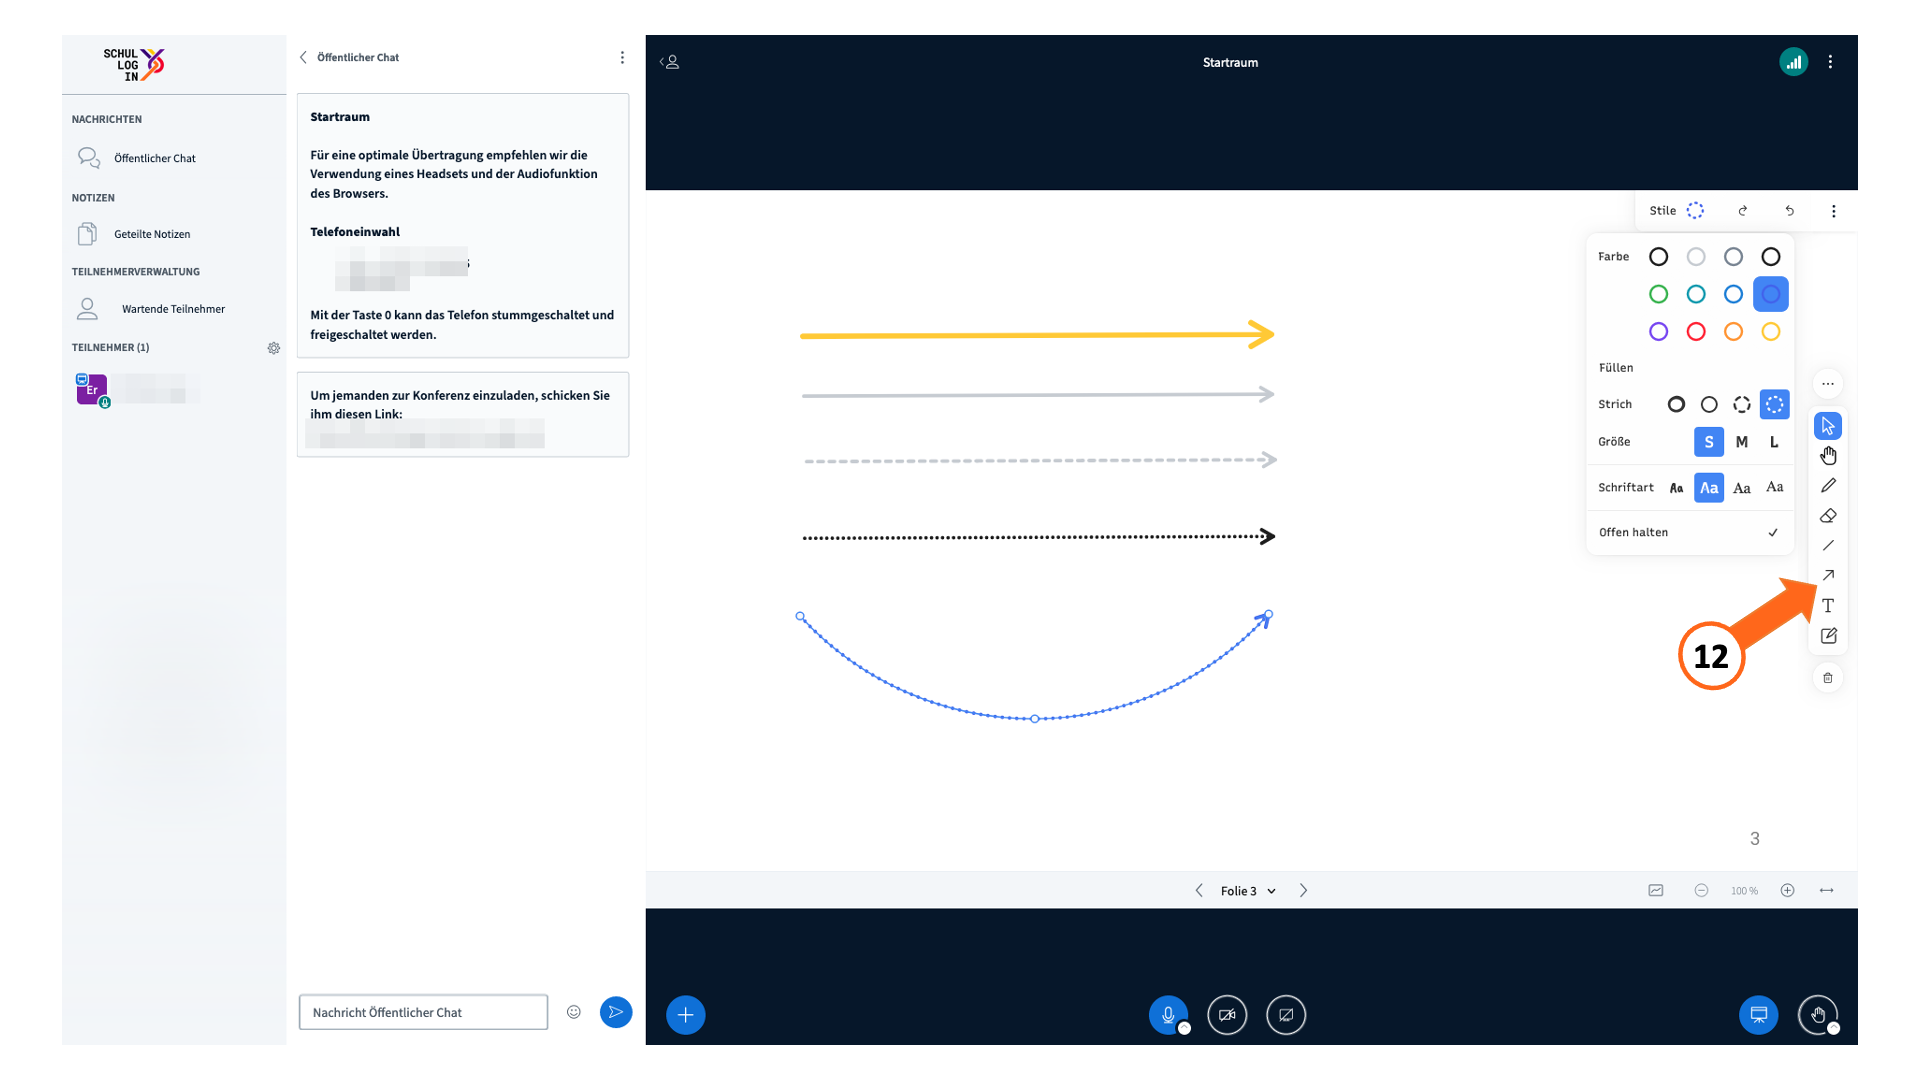Viewport: 1920px width, 1080px height.
Task: Minimize presentation with blue screen button
Action: [1758, 1015]
